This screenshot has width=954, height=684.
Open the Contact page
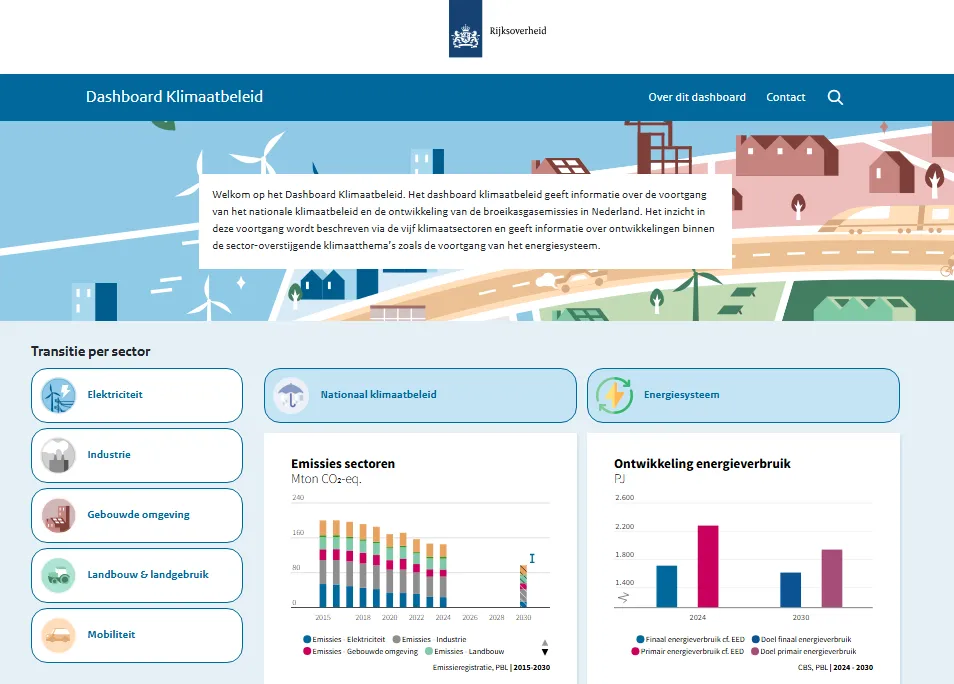point(785,97)
